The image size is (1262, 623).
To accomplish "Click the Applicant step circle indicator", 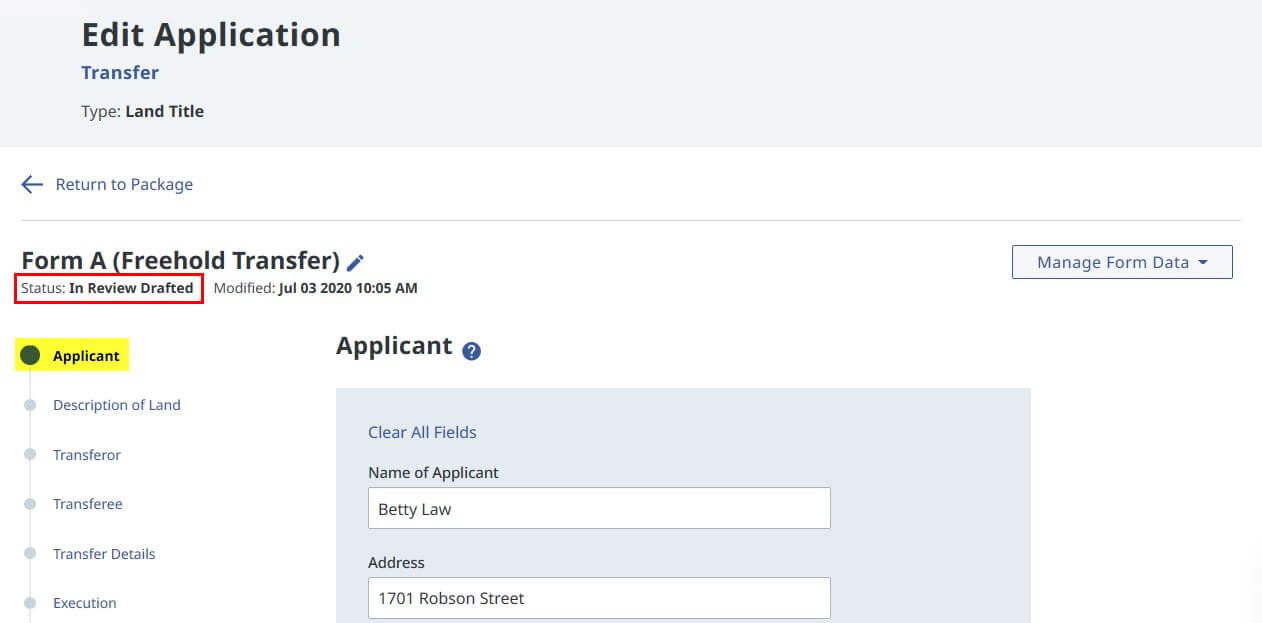I will coord(30,355).
